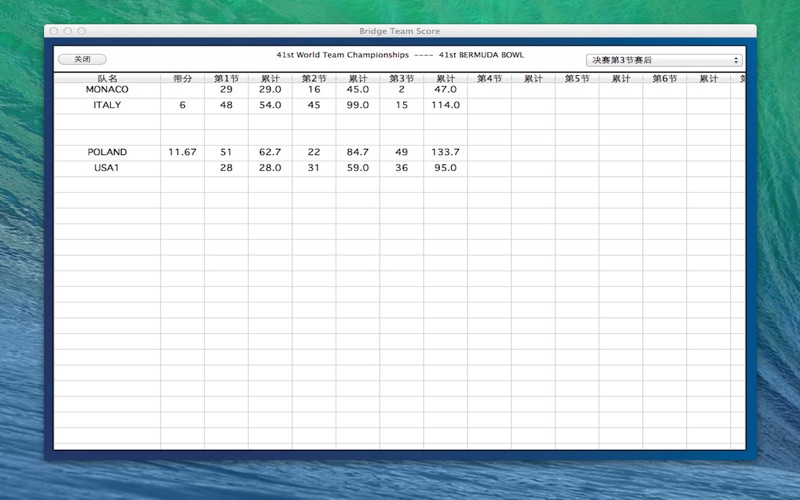800x500 pixels.
Task: Select the 第5节 column header
Action: 577,78
